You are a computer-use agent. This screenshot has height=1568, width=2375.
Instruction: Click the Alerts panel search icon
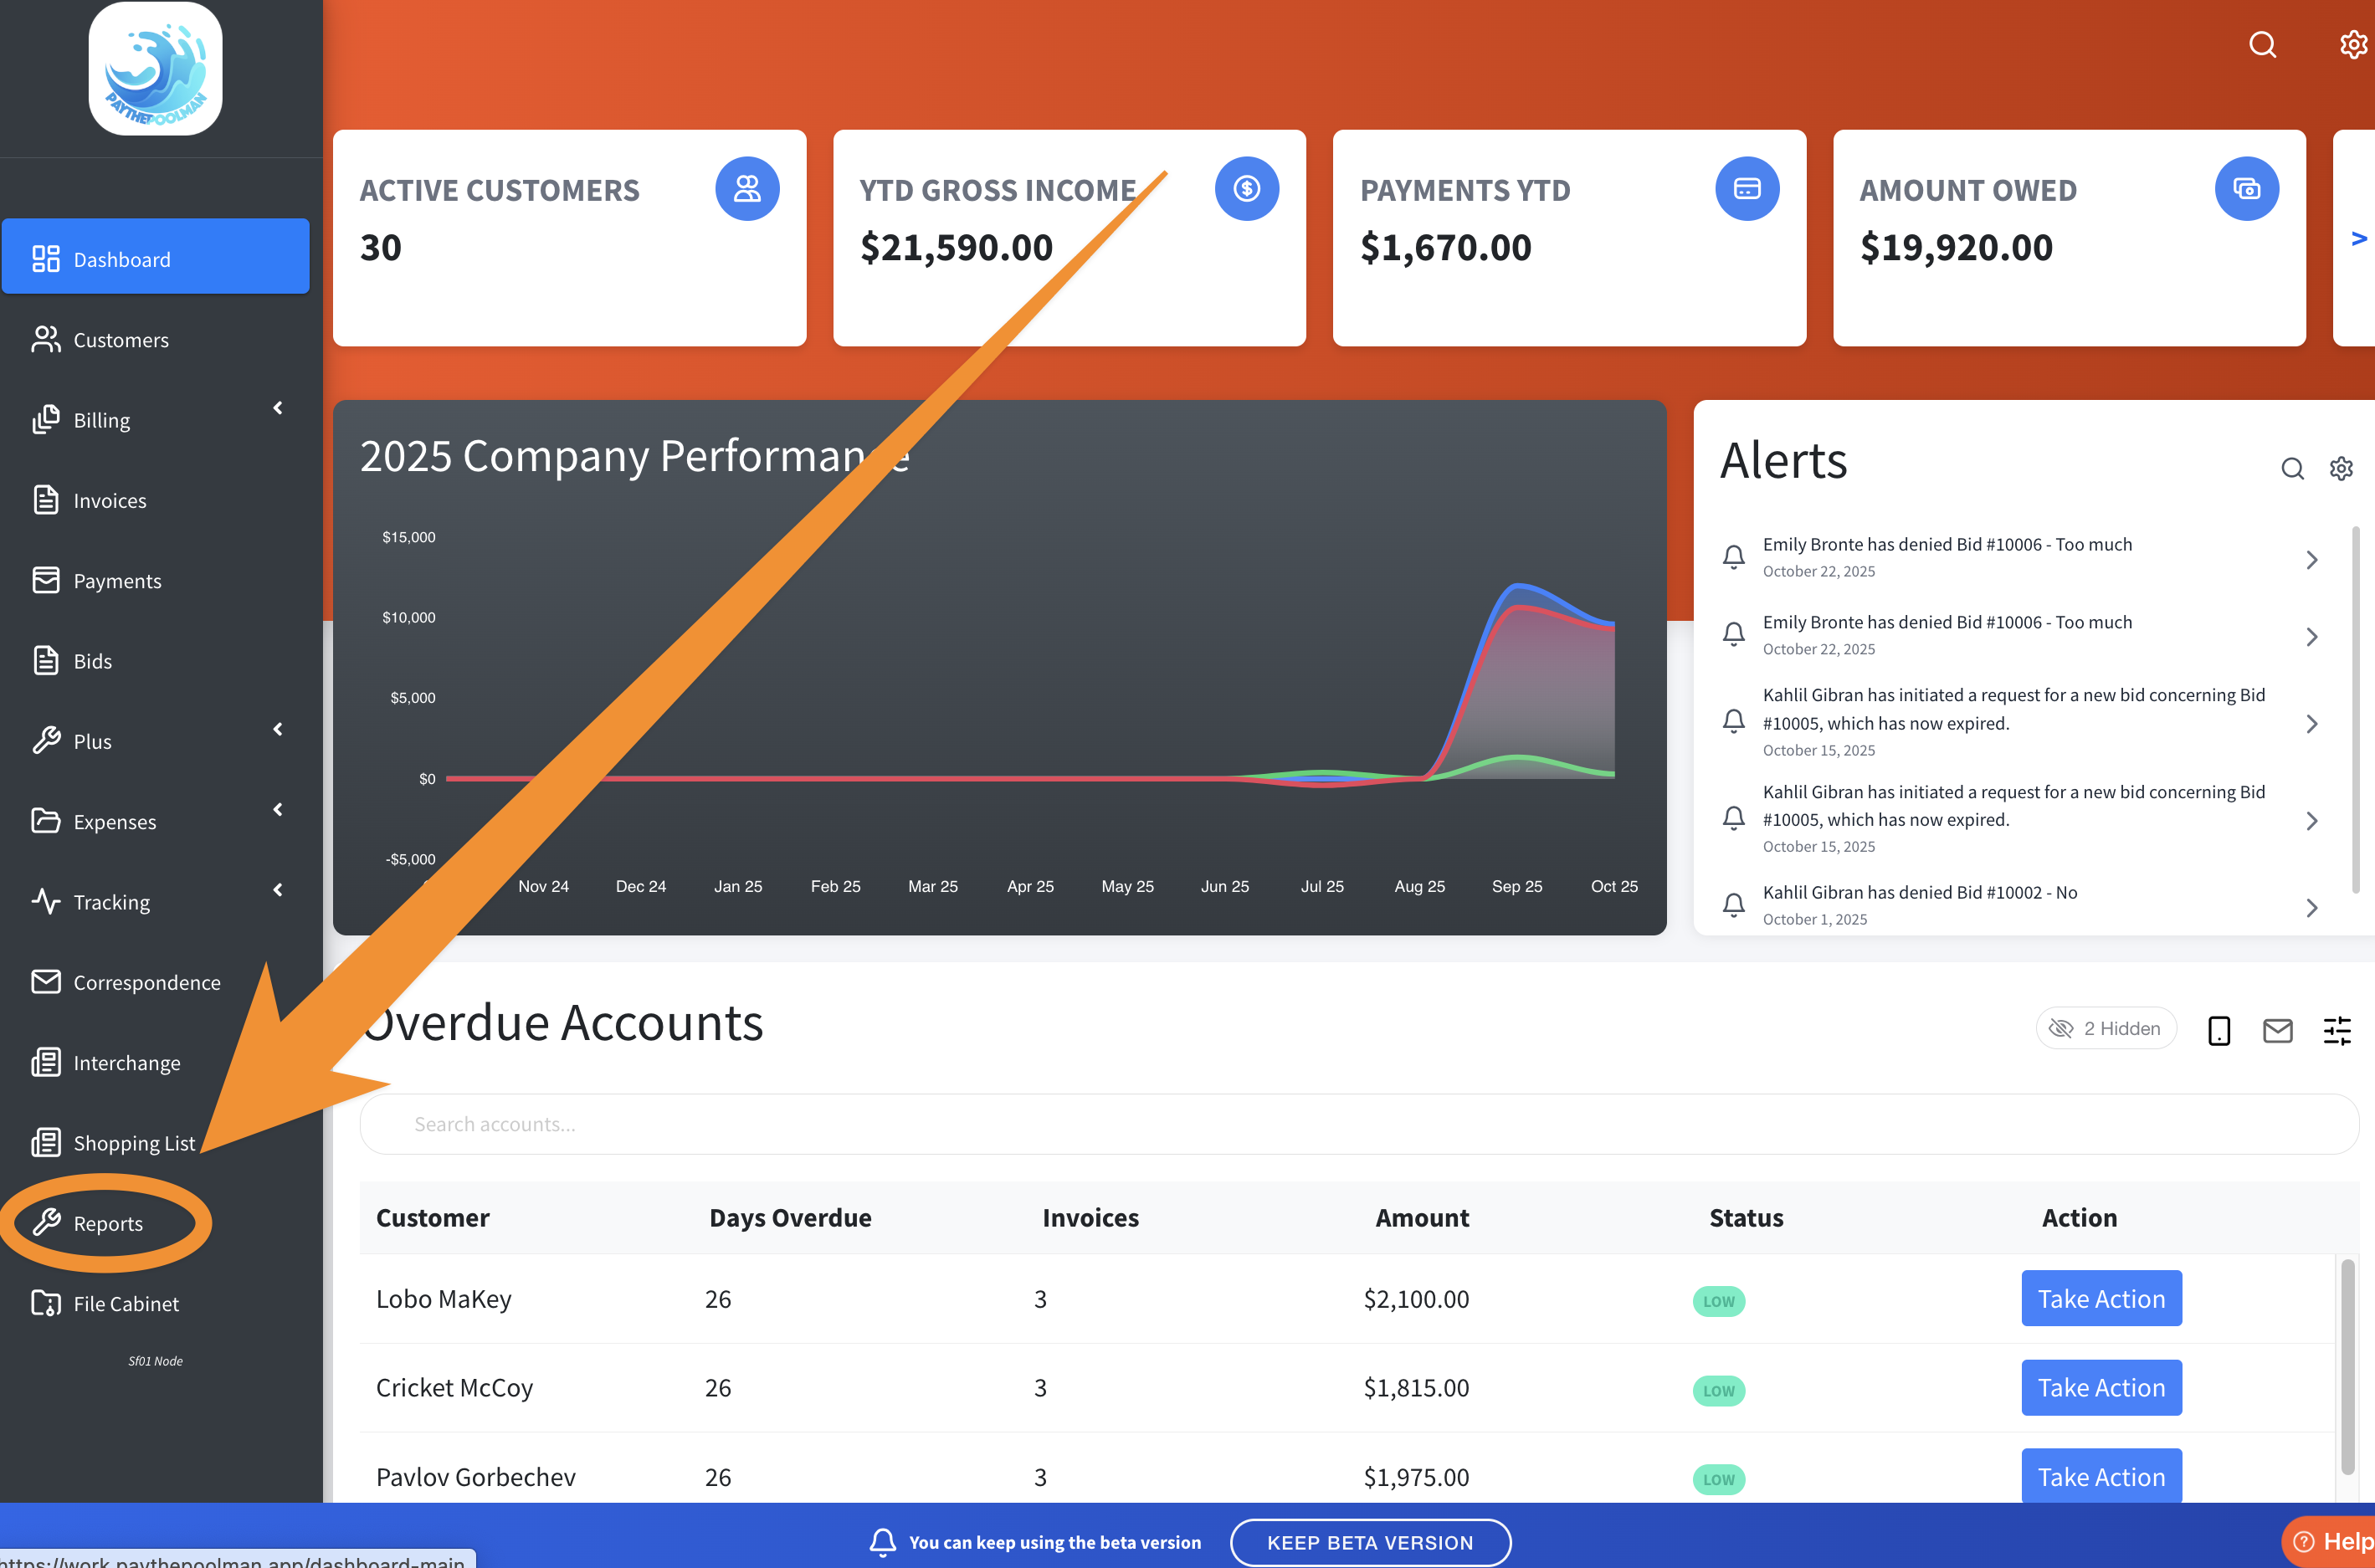pos(2292,468)
